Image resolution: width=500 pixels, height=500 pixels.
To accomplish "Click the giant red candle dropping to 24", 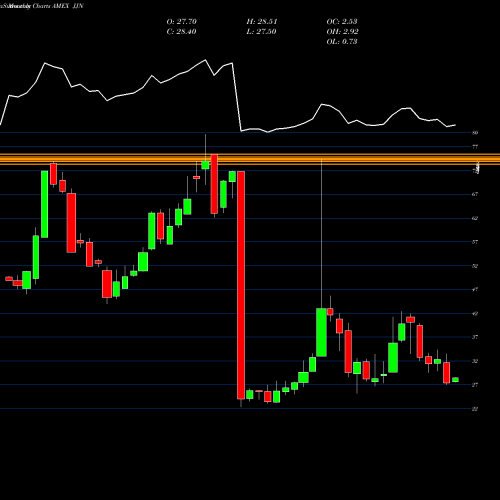I will pyautogui.click(x=241, y=285).
